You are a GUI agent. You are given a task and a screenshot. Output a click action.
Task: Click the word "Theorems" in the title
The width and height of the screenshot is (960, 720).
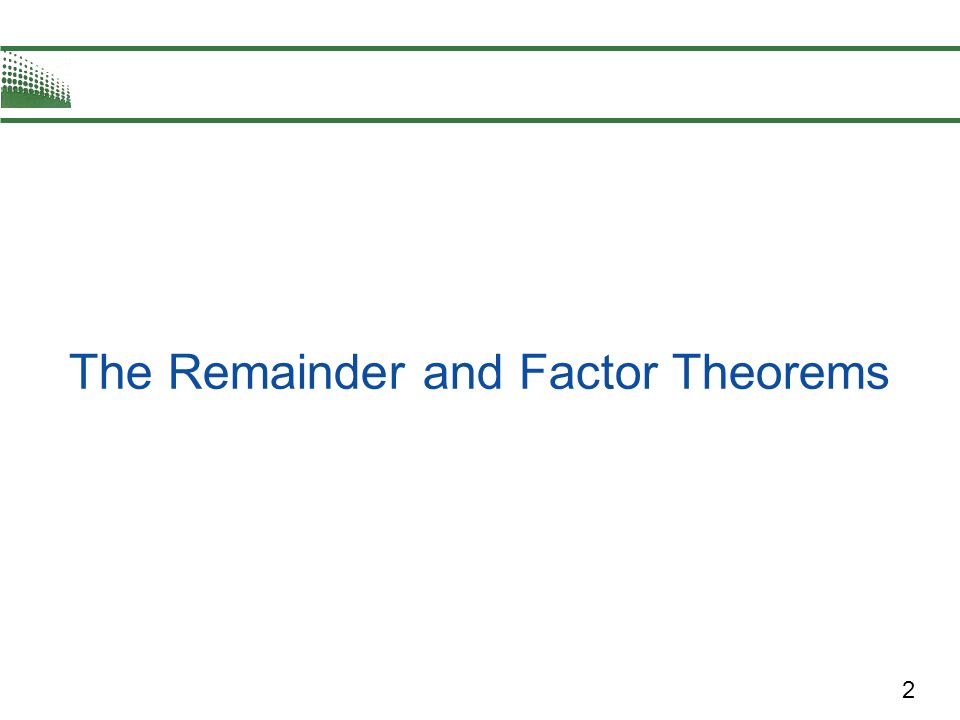click(x=781, y=372)
